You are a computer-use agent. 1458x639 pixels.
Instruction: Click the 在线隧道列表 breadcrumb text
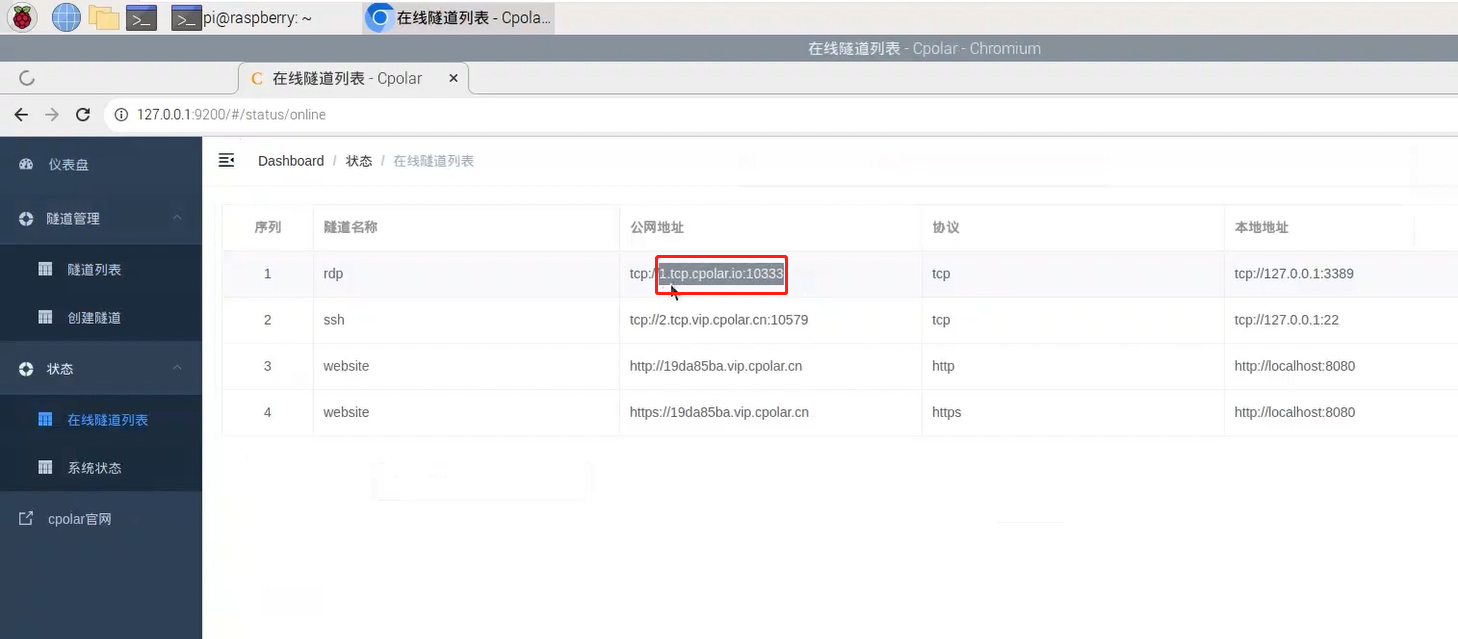(433, 161)
